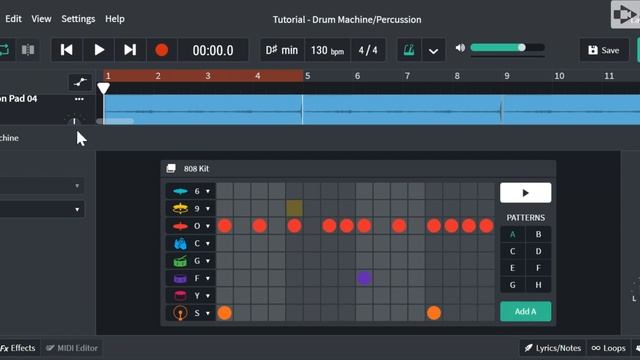This screenshot has width=640, height=360.
Task: Save the project
Action: [x=604, y=50]
